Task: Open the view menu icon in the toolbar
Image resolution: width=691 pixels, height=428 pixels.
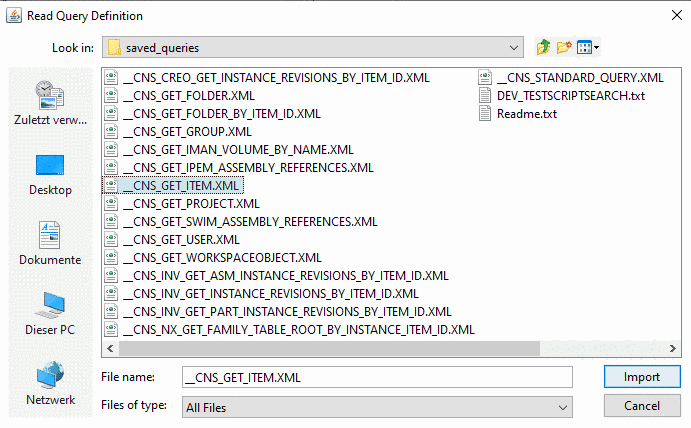Action: coord(587,47)
